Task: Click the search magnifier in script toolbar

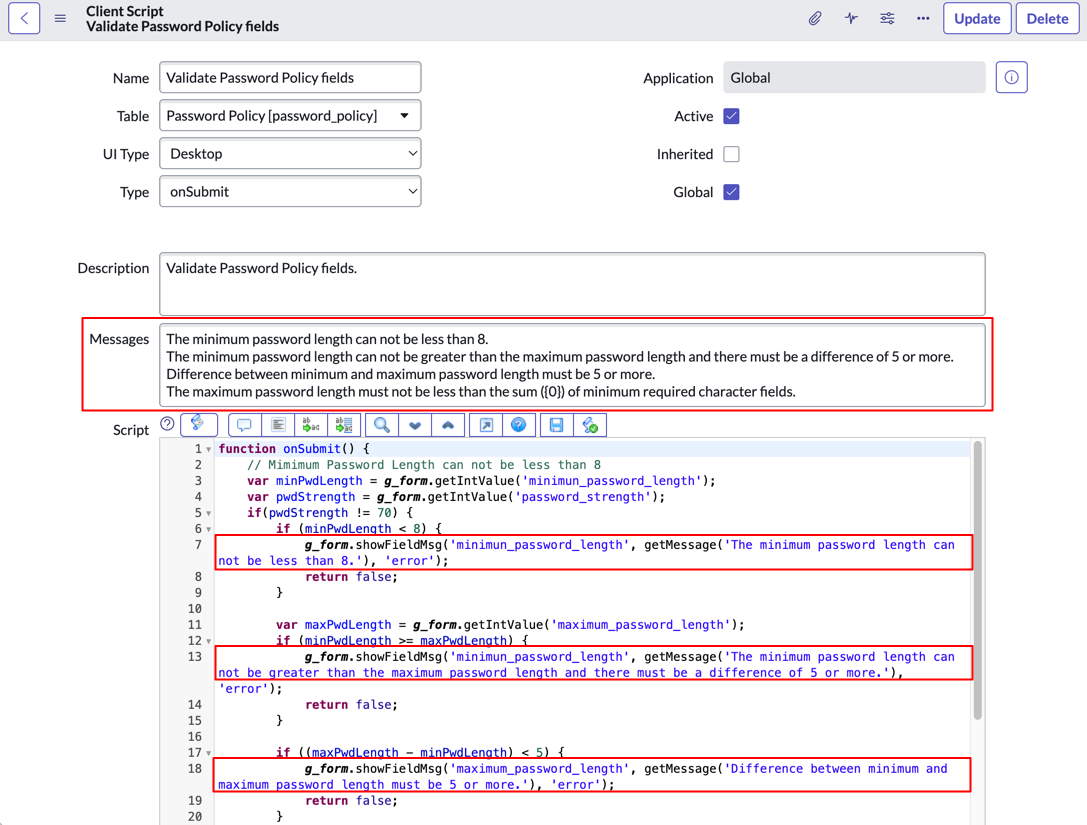Action: (382, 425)
